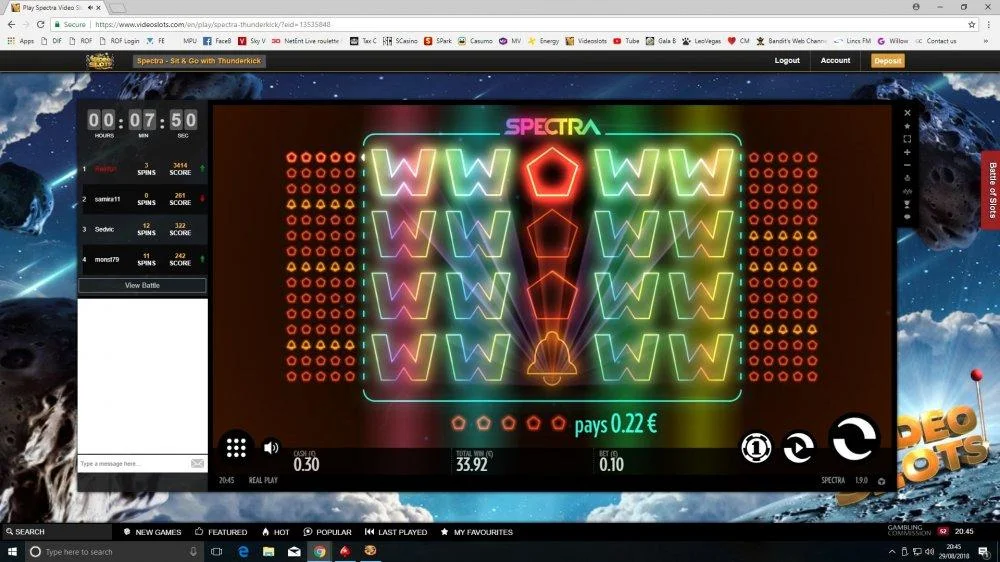The image size is (1000, 562).
Task: Open LAST PLAYED games list
Action: [396, 531]
